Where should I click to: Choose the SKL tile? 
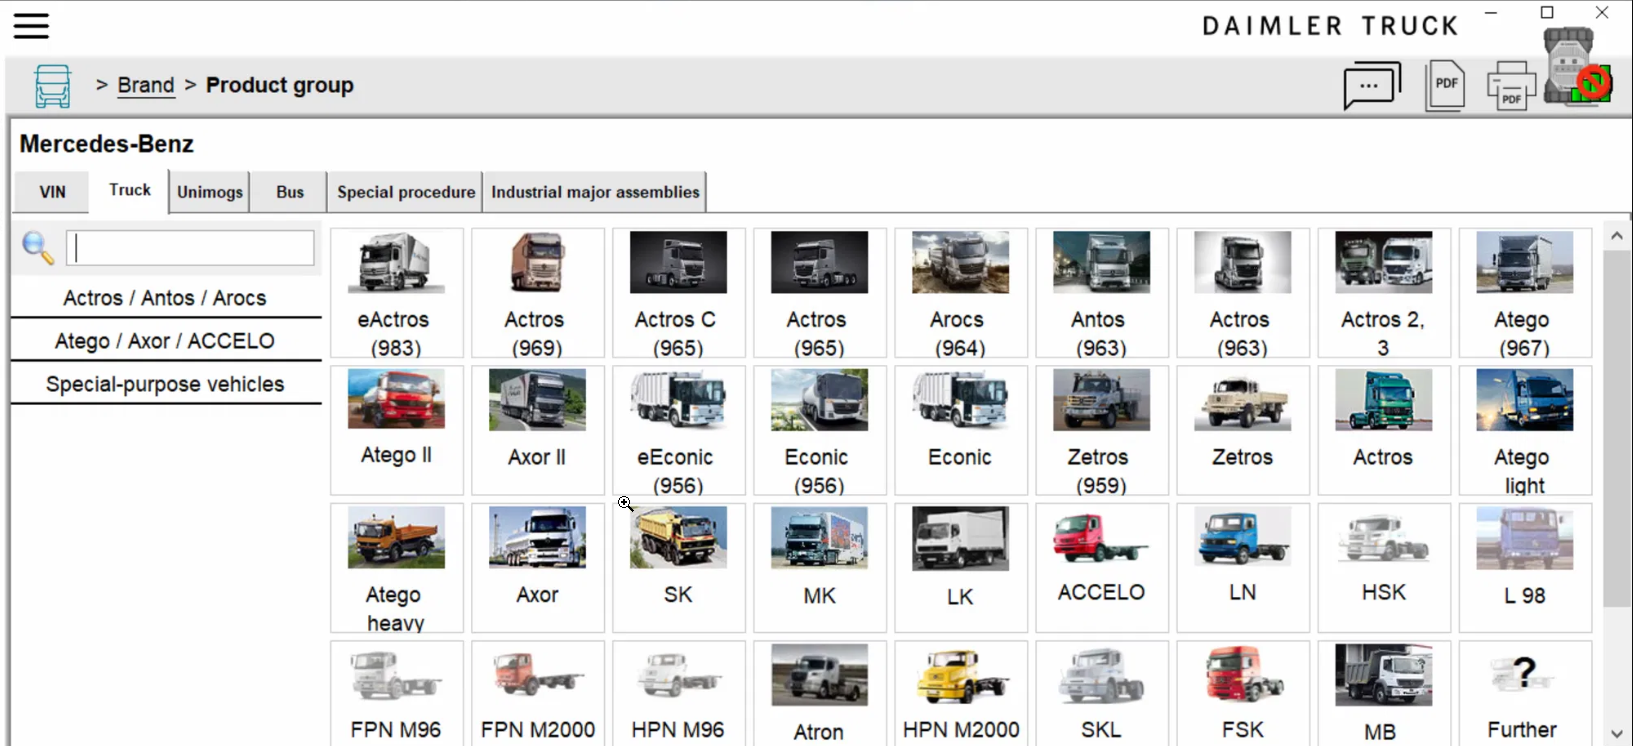(x=1102, y=694)
